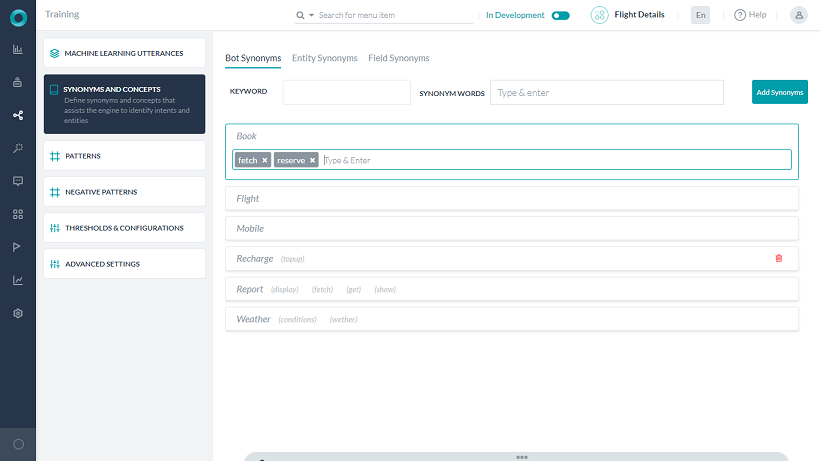This screenshot has width=820, height=461.
Task: Open the user profile avatar icon
Action: pos(799,15)
